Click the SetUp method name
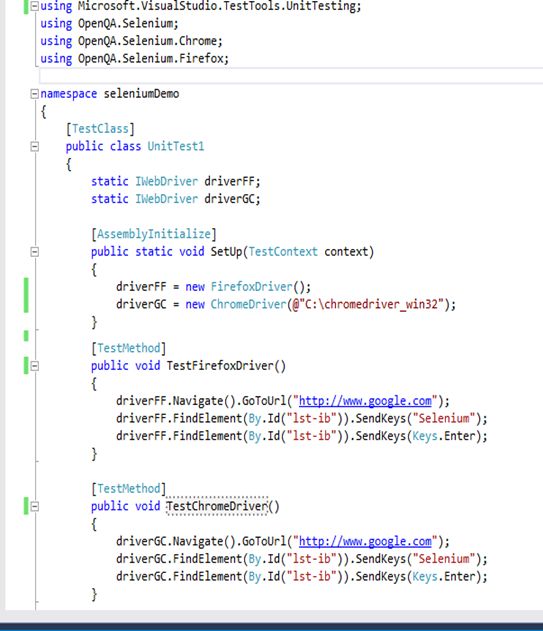The image size is (543, 631). point(226,252)
